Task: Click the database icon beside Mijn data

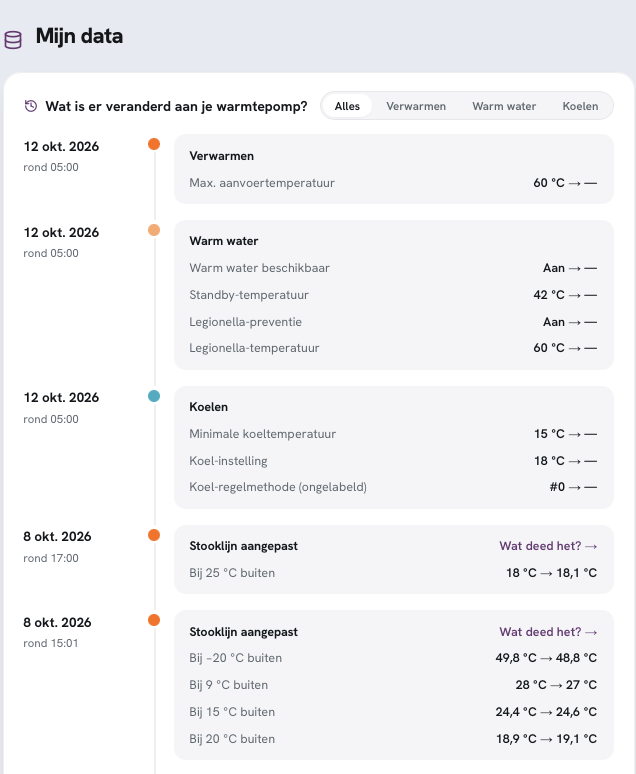Action: pyautogui.click(x=13, y=40)
